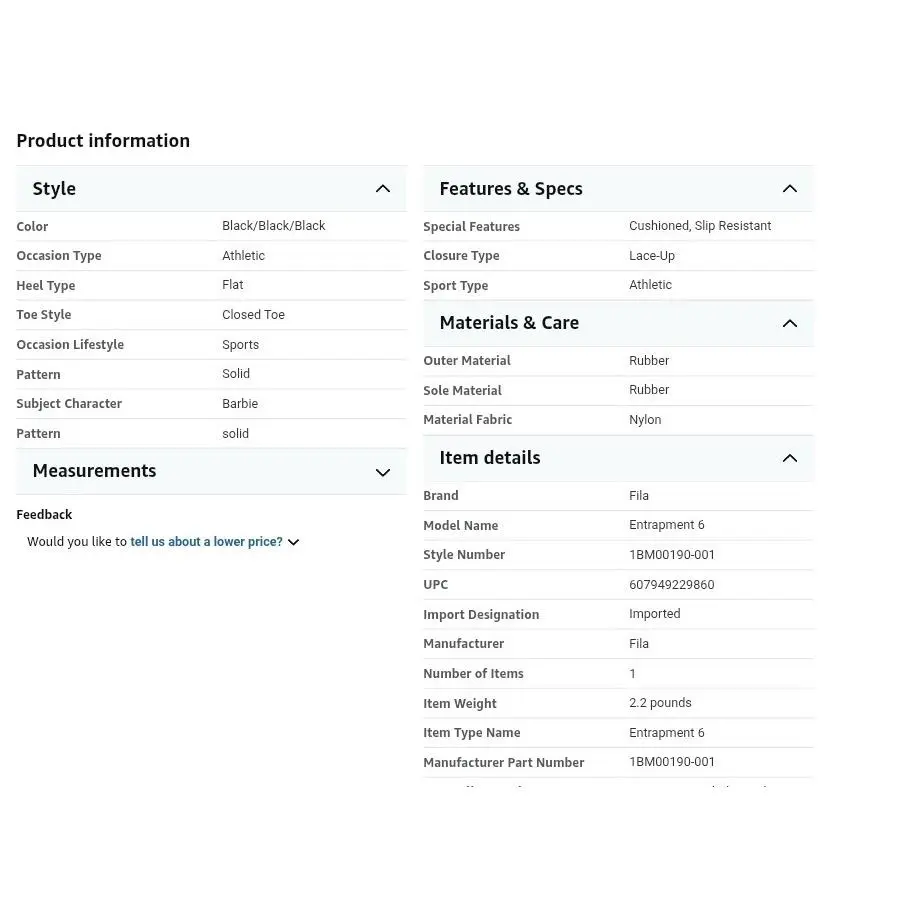Click the Materials & Care heading
Screen dimensions: 903x903
[509, 323]
